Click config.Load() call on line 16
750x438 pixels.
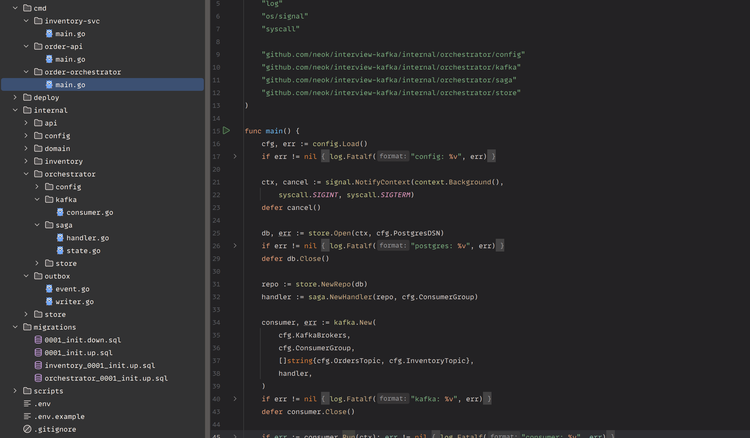pyautogui.click(x=340, y=143)
